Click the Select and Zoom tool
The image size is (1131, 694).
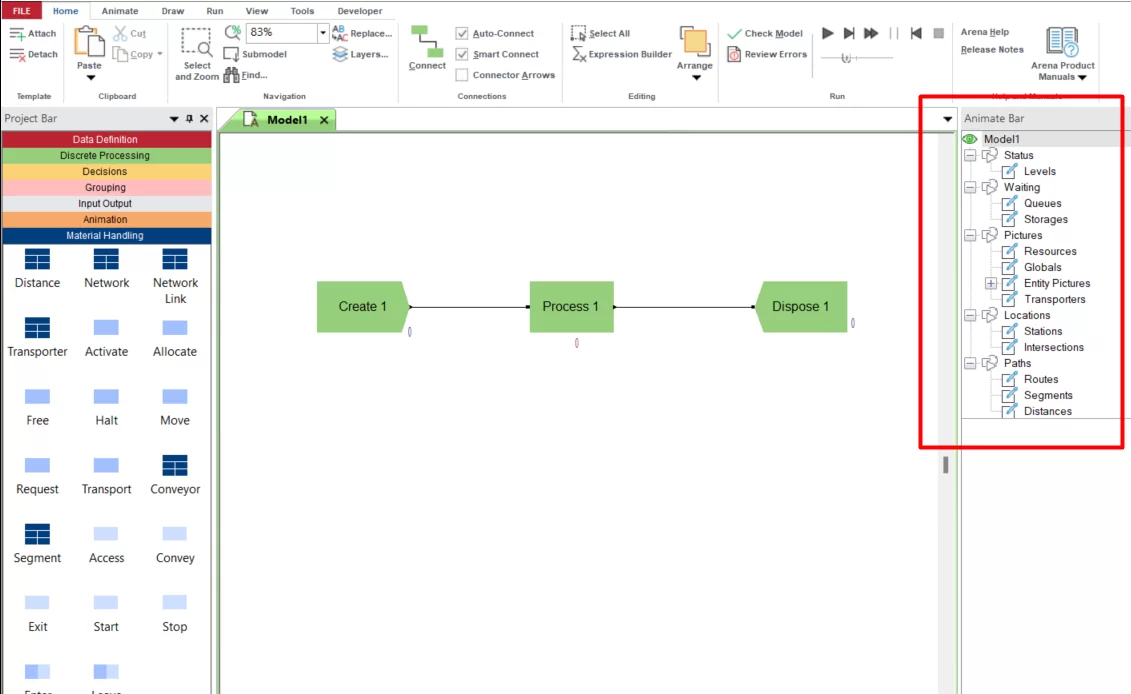coord(196,54)
